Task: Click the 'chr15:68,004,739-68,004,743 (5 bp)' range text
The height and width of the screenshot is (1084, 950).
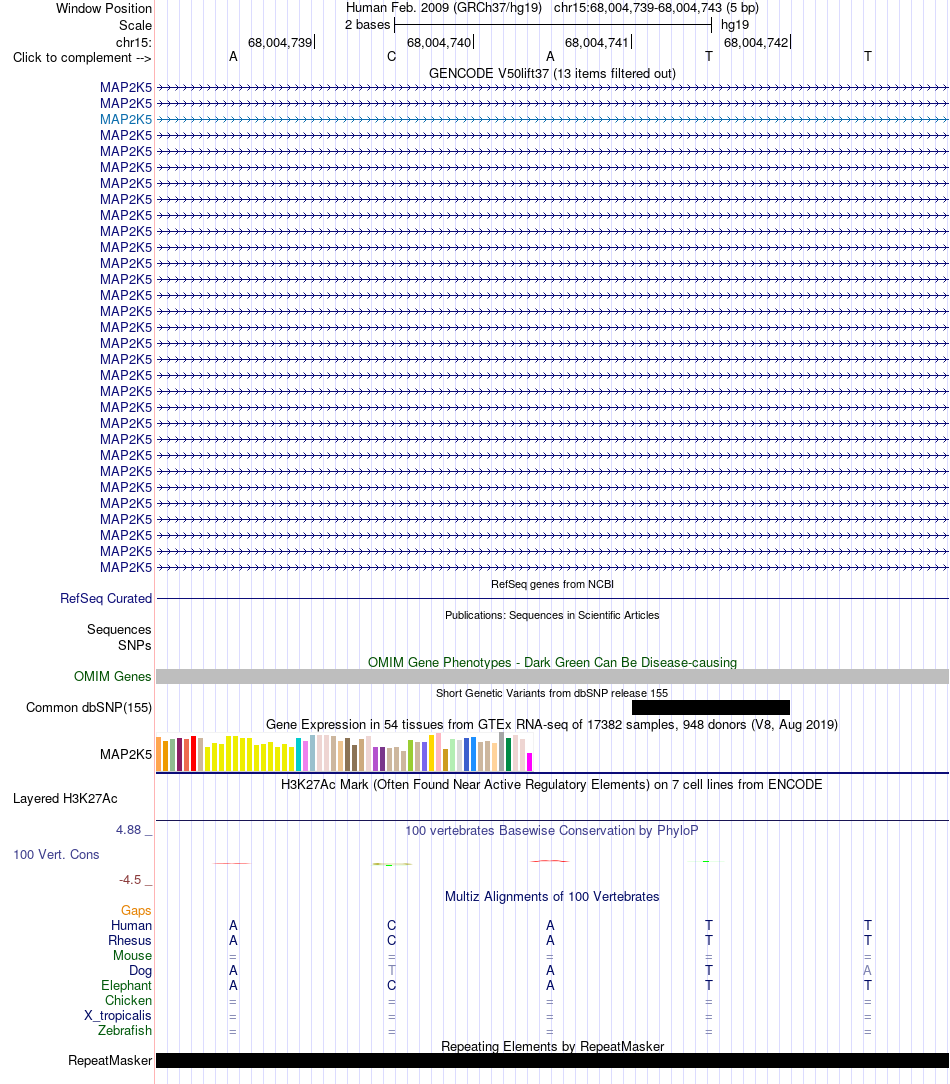Action: click(656, 8)
